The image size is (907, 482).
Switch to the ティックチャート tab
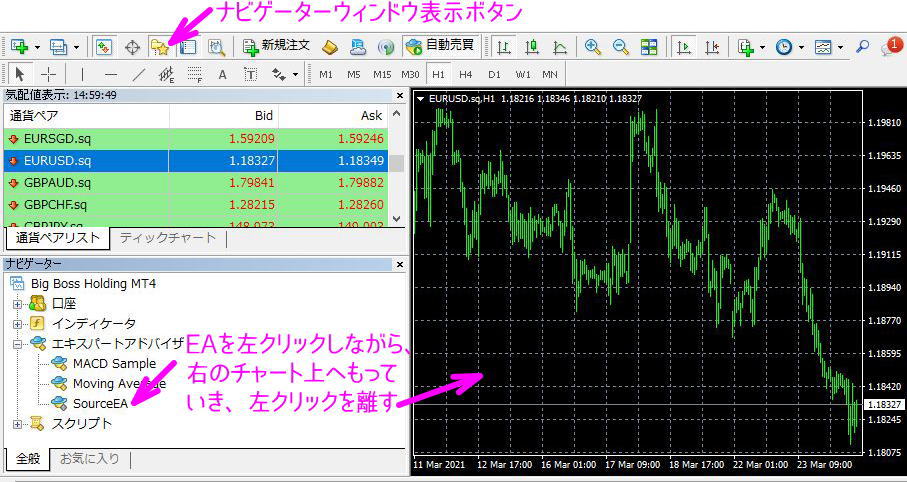(168, 237)
